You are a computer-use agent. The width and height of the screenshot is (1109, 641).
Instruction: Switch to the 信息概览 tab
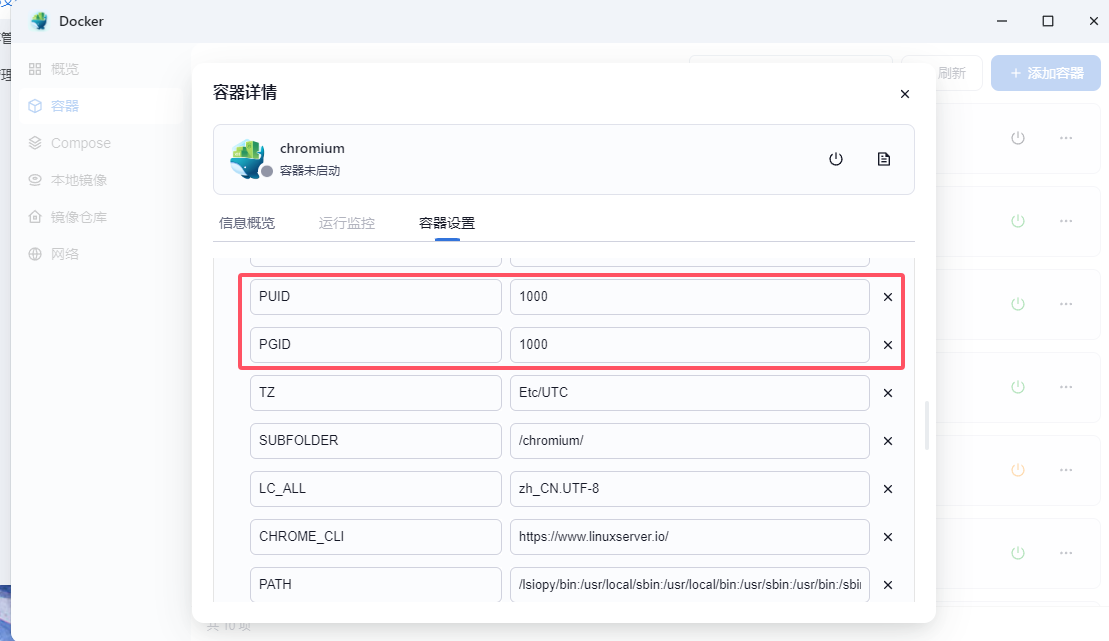tap(247, 223)
